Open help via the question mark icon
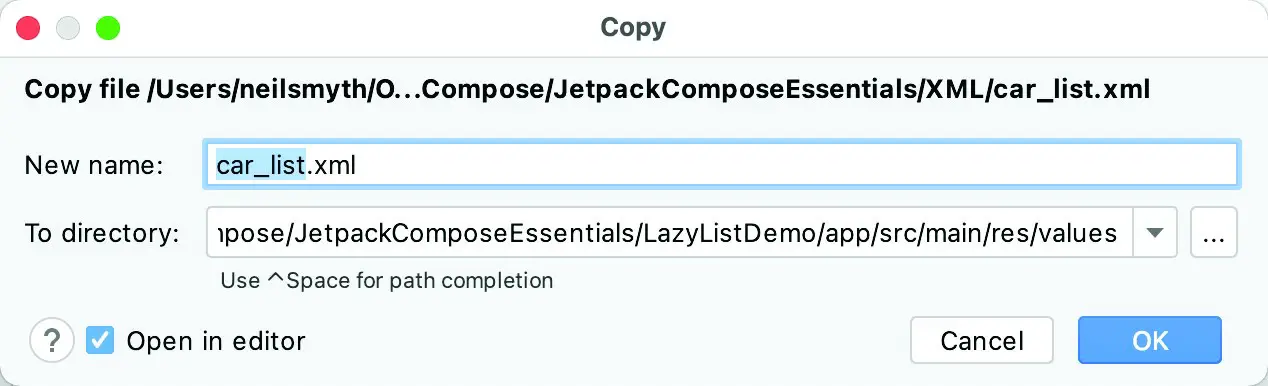The height and width of the screenshot is (386, 1268). coord(52,341)
